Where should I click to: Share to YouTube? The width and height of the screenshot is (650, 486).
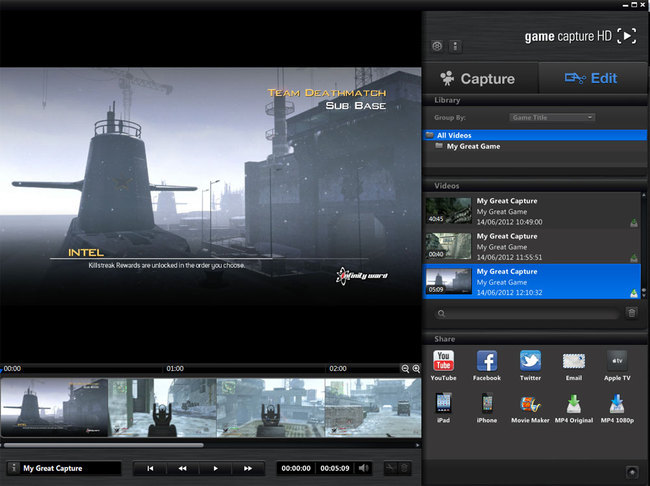pyautogui.click(x=443, y=365)
